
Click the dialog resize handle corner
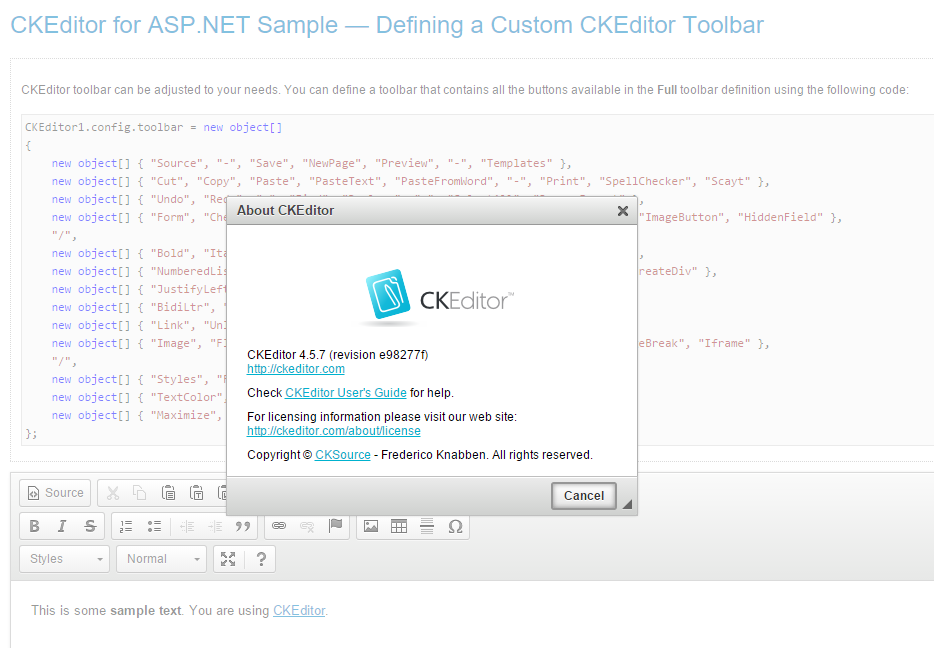tap(627, 504)
